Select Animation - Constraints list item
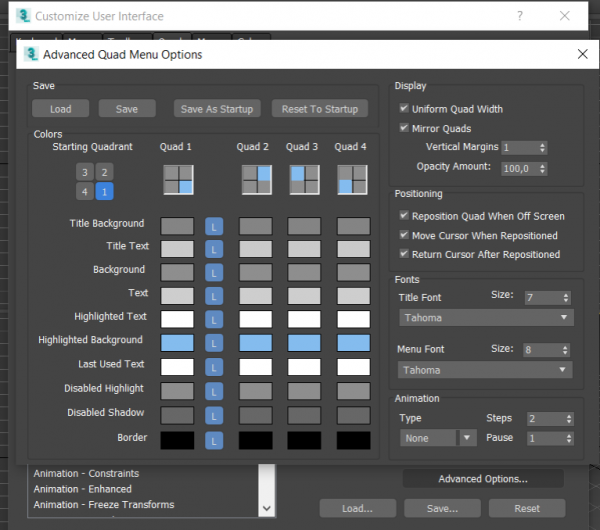The image size is (600, 530). point(86,473)
